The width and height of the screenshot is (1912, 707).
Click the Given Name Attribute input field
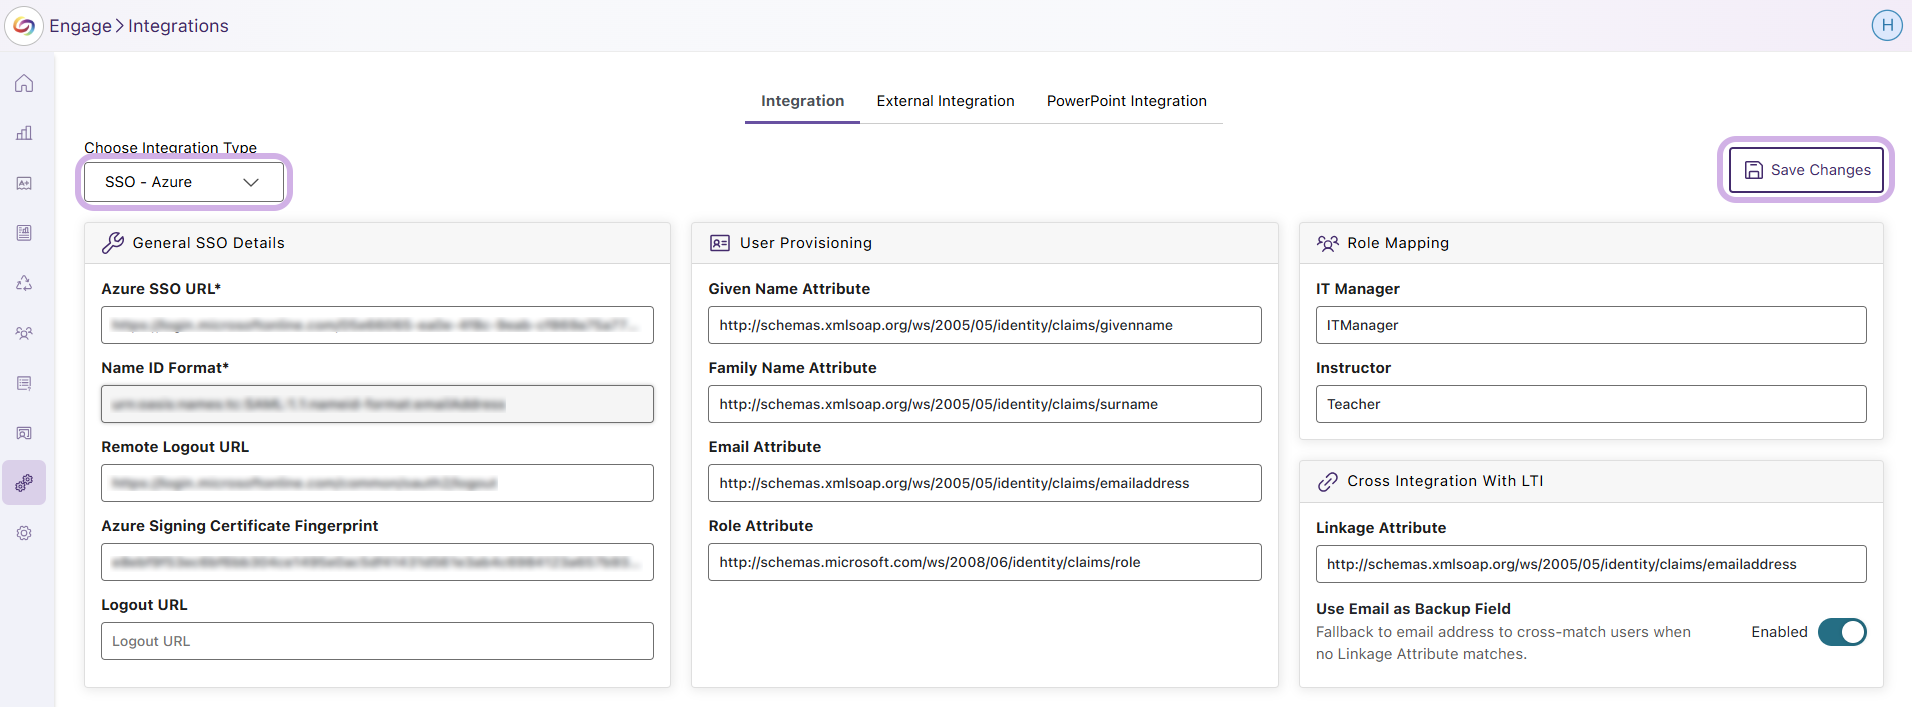[x=985, y=325]
